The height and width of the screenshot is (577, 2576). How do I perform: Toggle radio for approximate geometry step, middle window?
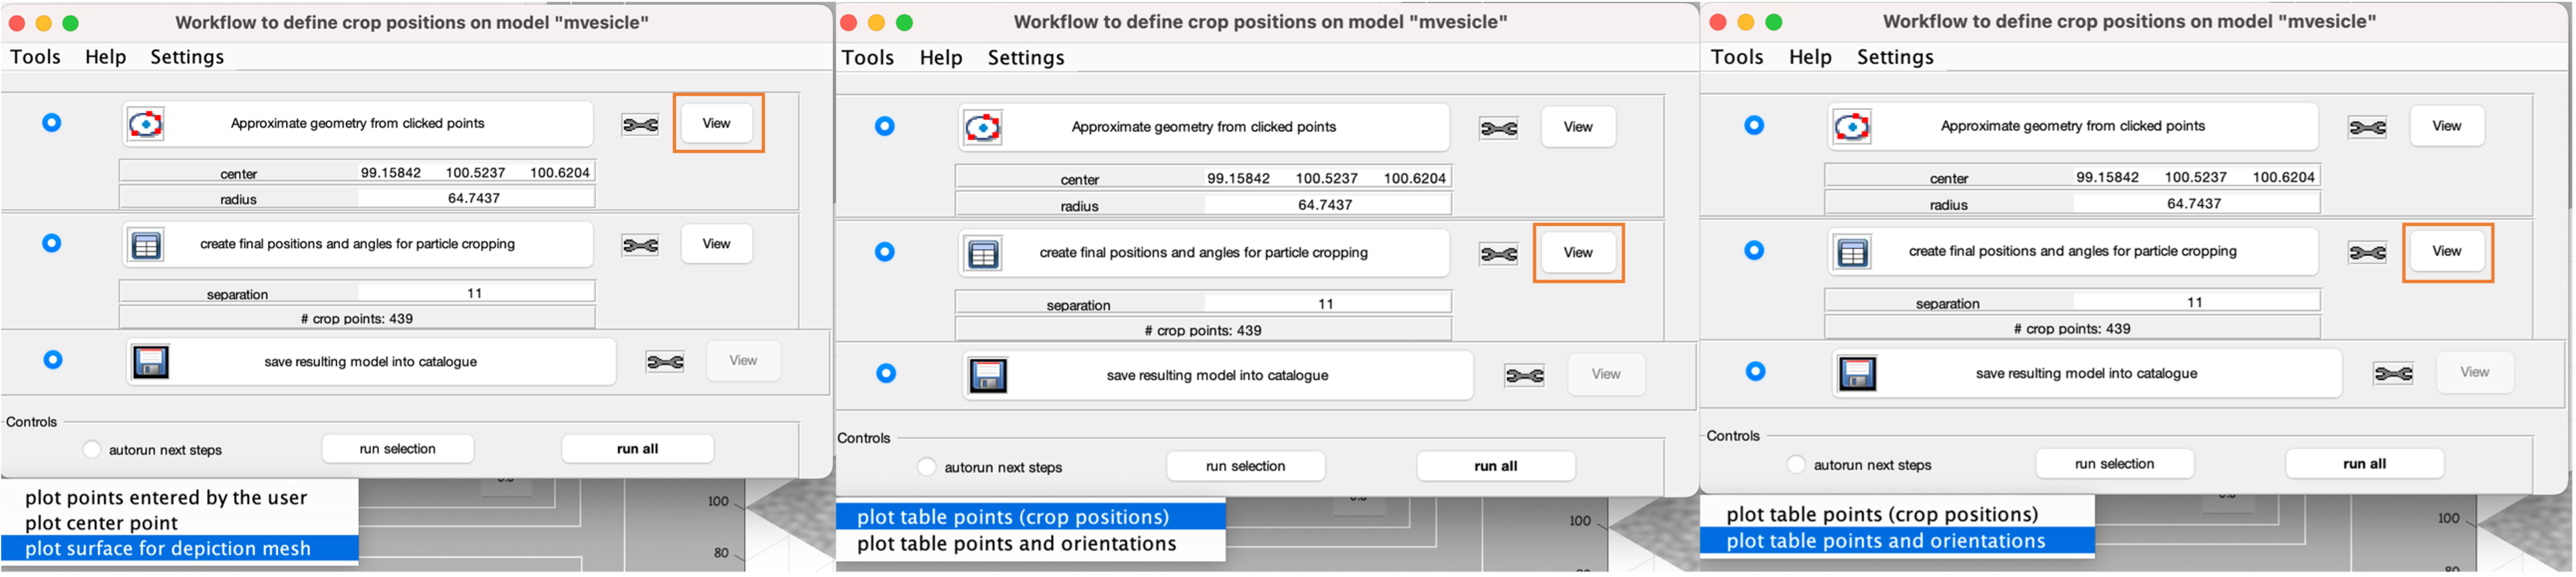[885, 127]
